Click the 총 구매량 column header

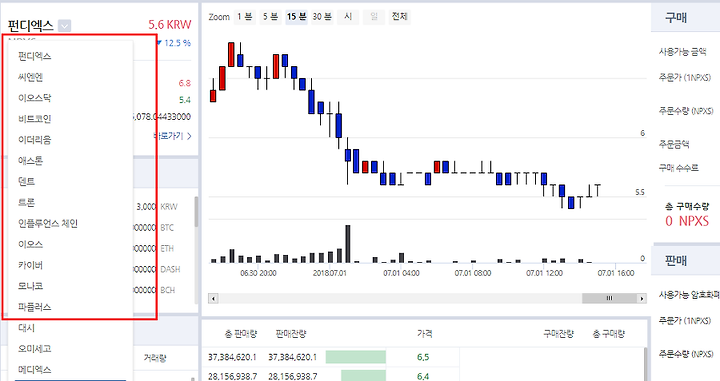pyautogui.click(x=608, y=334)
